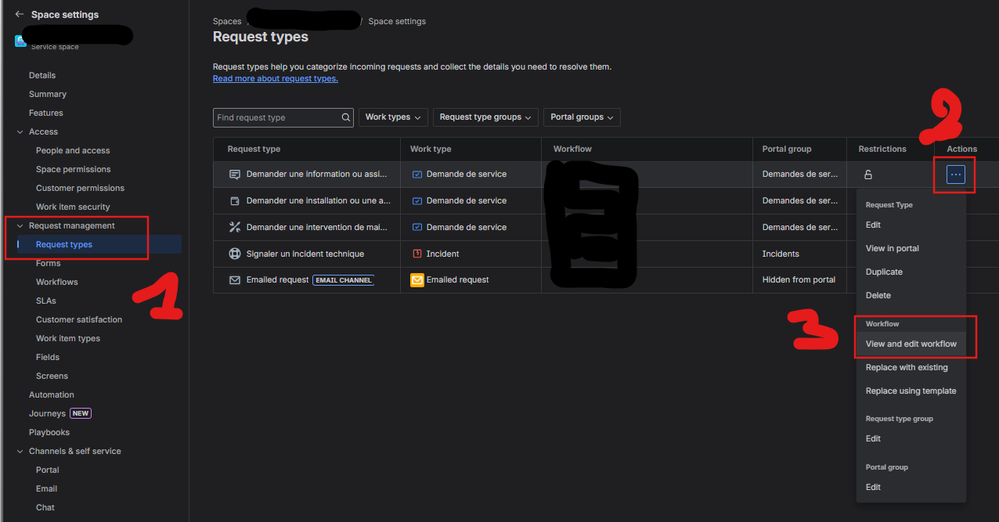Open Fields in the sidebar
The image size is (999, 522).
coord(47,358)
